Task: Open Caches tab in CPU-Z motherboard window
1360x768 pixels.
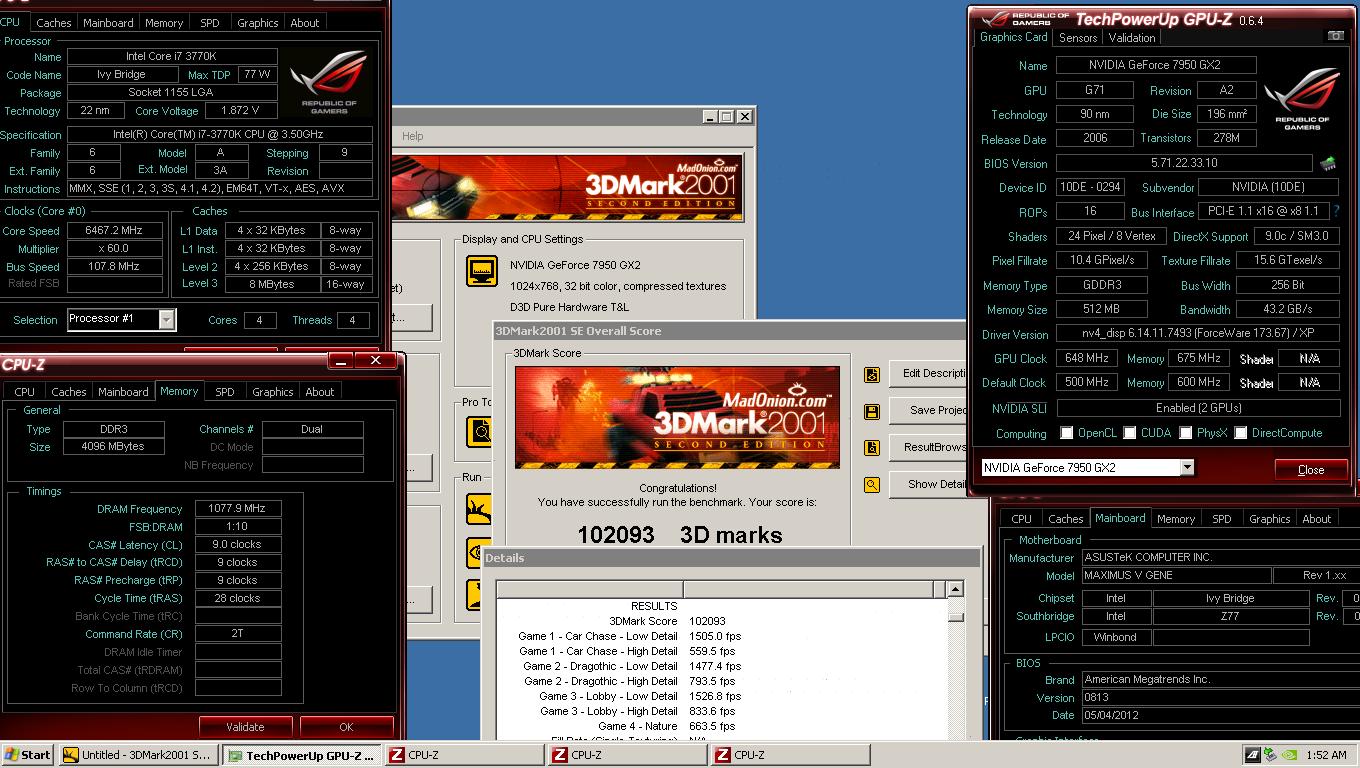Action: tap(1066, 519)
